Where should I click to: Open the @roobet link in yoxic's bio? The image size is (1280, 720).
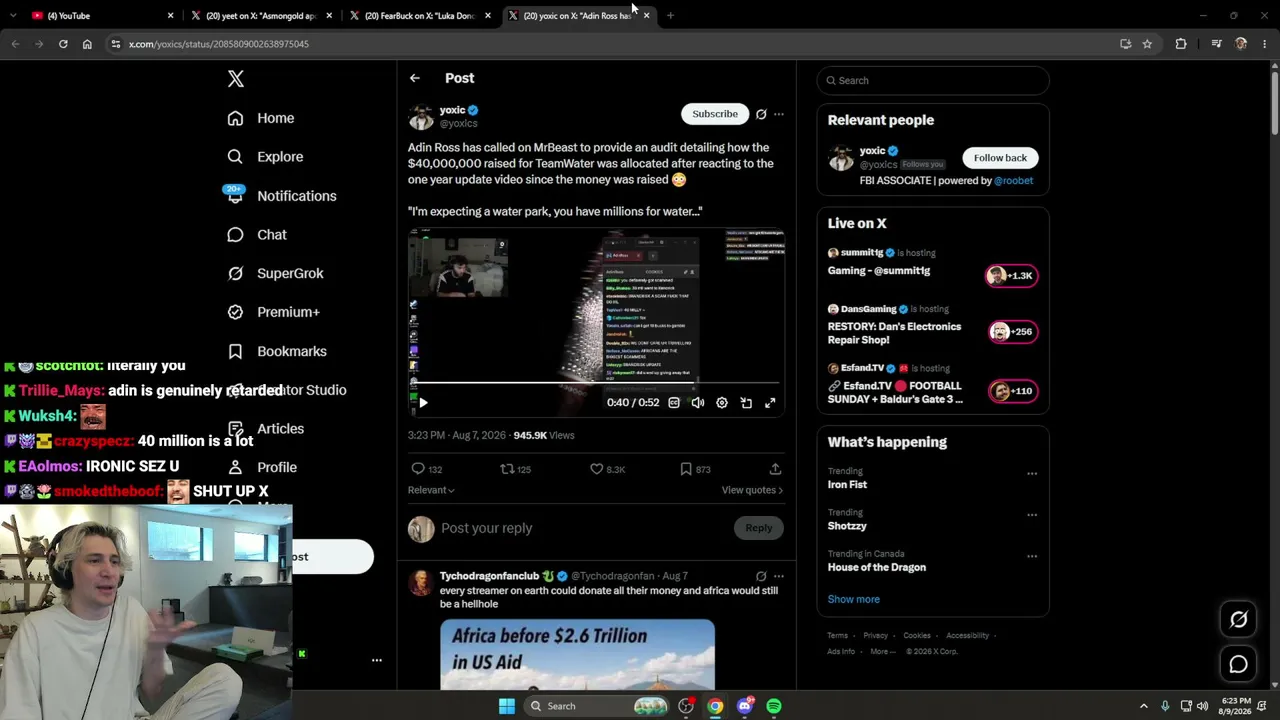1013,181
